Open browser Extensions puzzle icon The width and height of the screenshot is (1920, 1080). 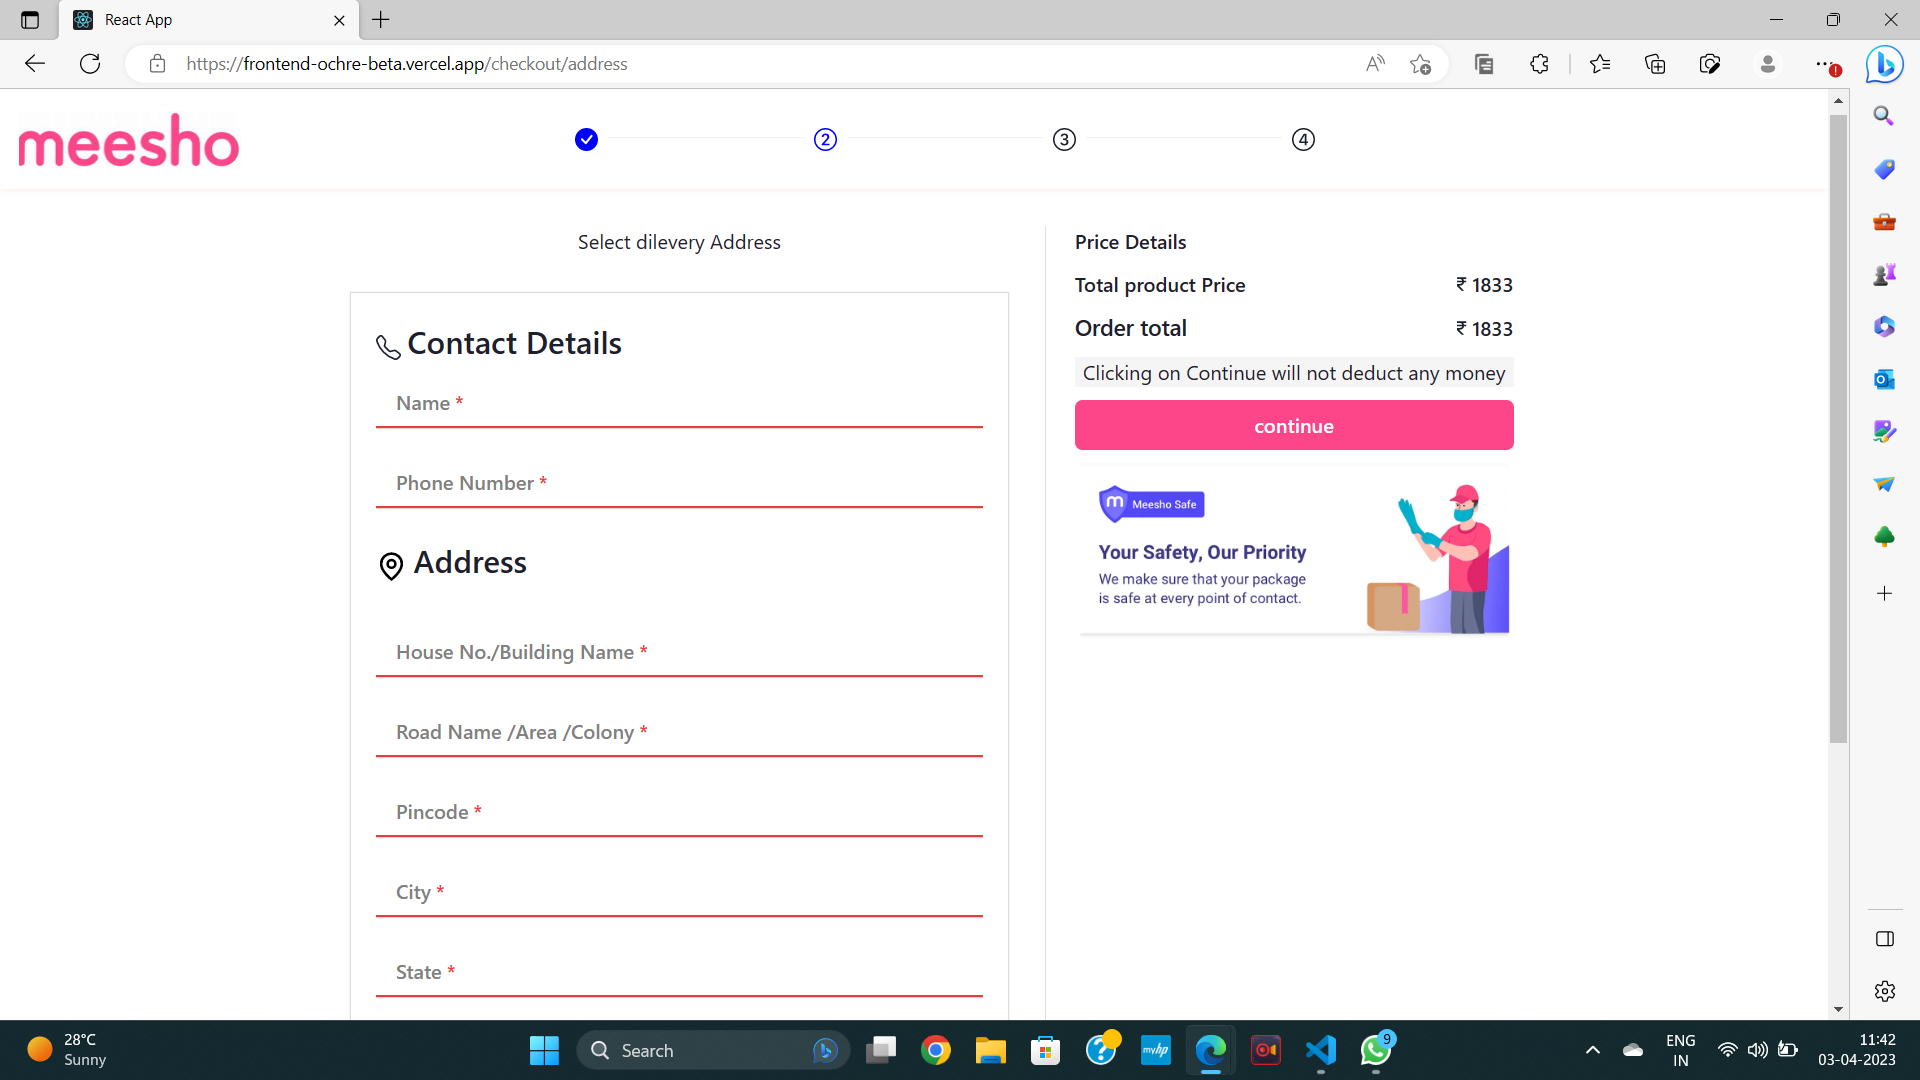coord(1539,64)
